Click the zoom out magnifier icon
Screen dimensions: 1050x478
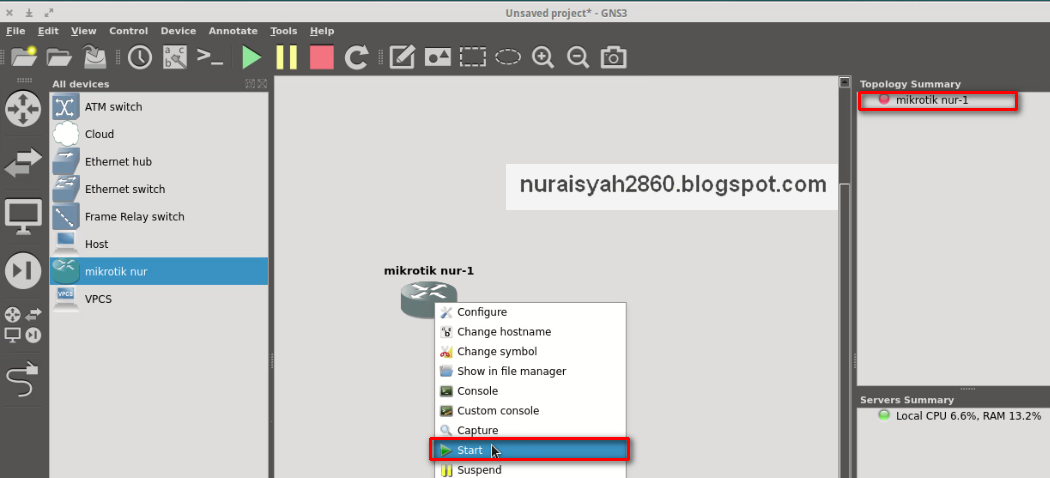[577, 57]
